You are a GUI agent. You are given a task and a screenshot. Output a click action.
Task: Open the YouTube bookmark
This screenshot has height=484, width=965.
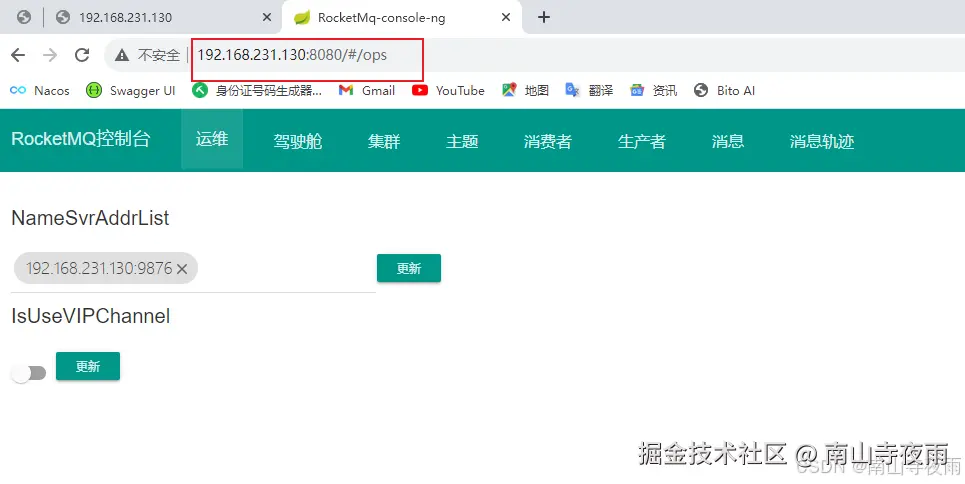tap(448, 91)
